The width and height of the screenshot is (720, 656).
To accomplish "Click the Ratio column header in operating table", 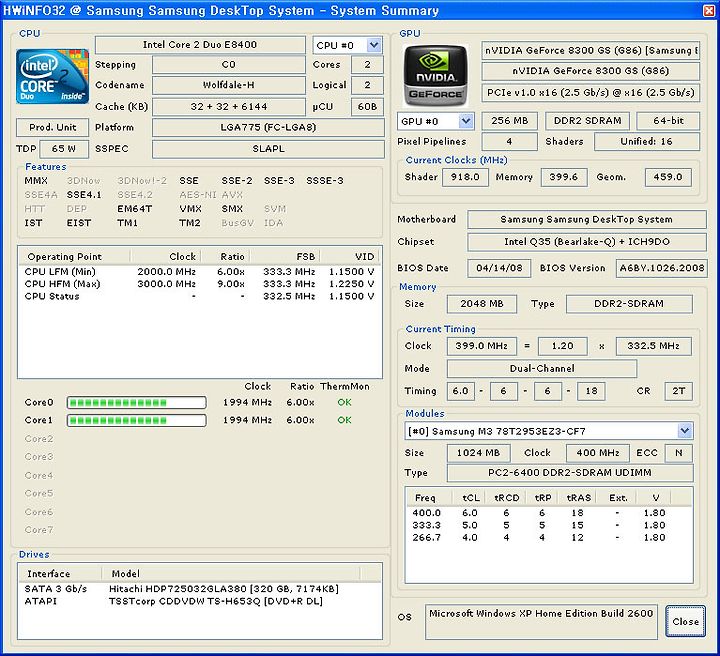I will [226, 256].
